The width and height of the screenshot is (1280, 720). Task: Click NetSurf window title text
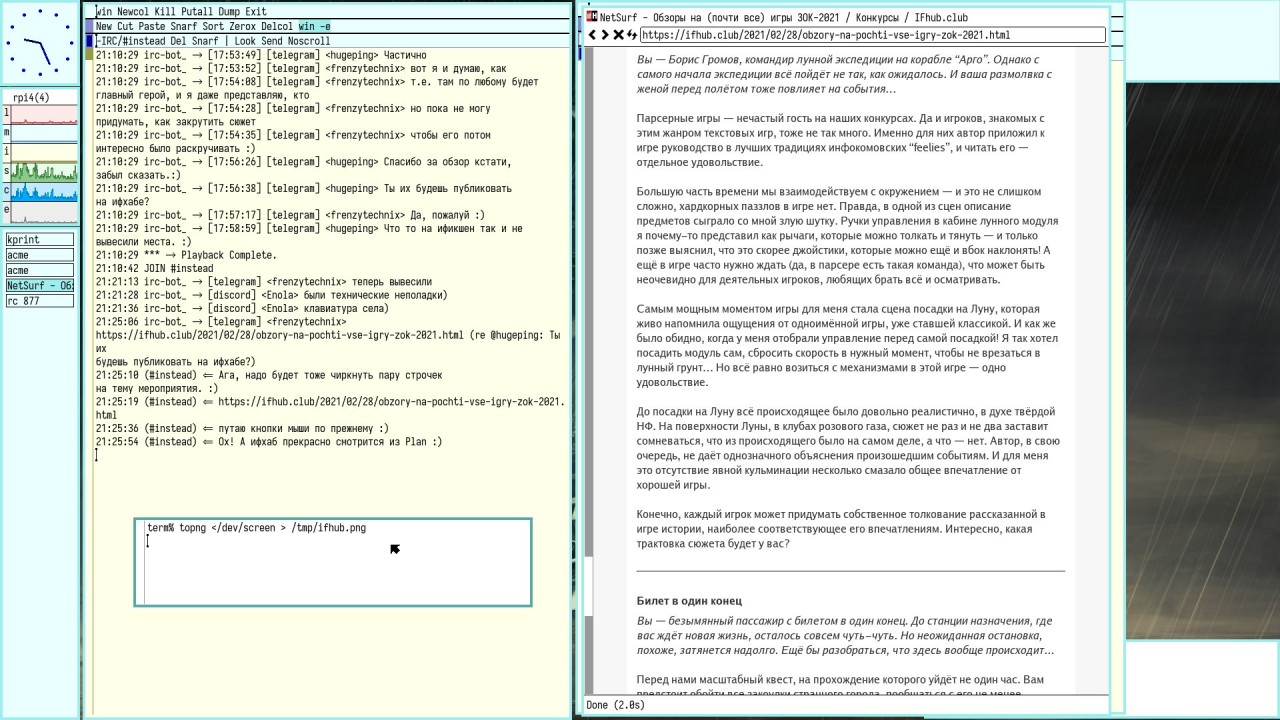click(784, 17)
